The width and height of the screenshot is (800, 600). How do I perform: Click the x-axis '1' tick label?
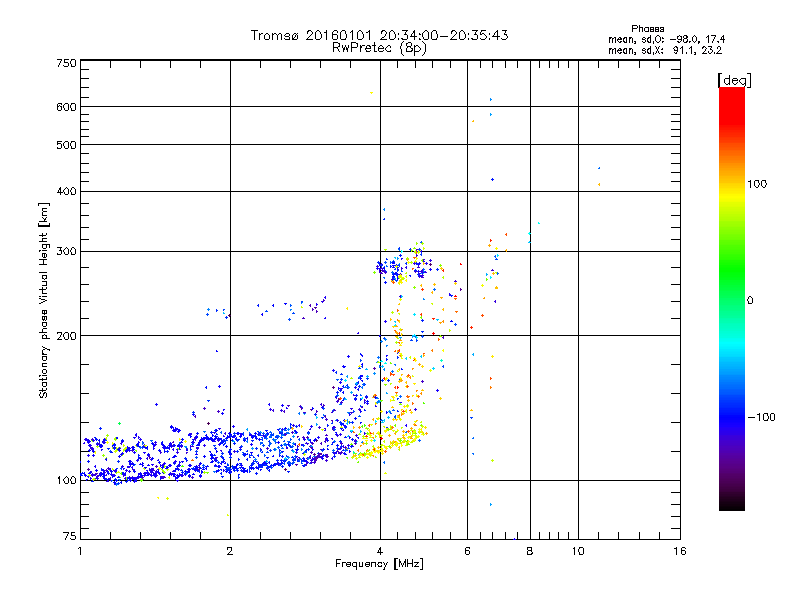80,551
